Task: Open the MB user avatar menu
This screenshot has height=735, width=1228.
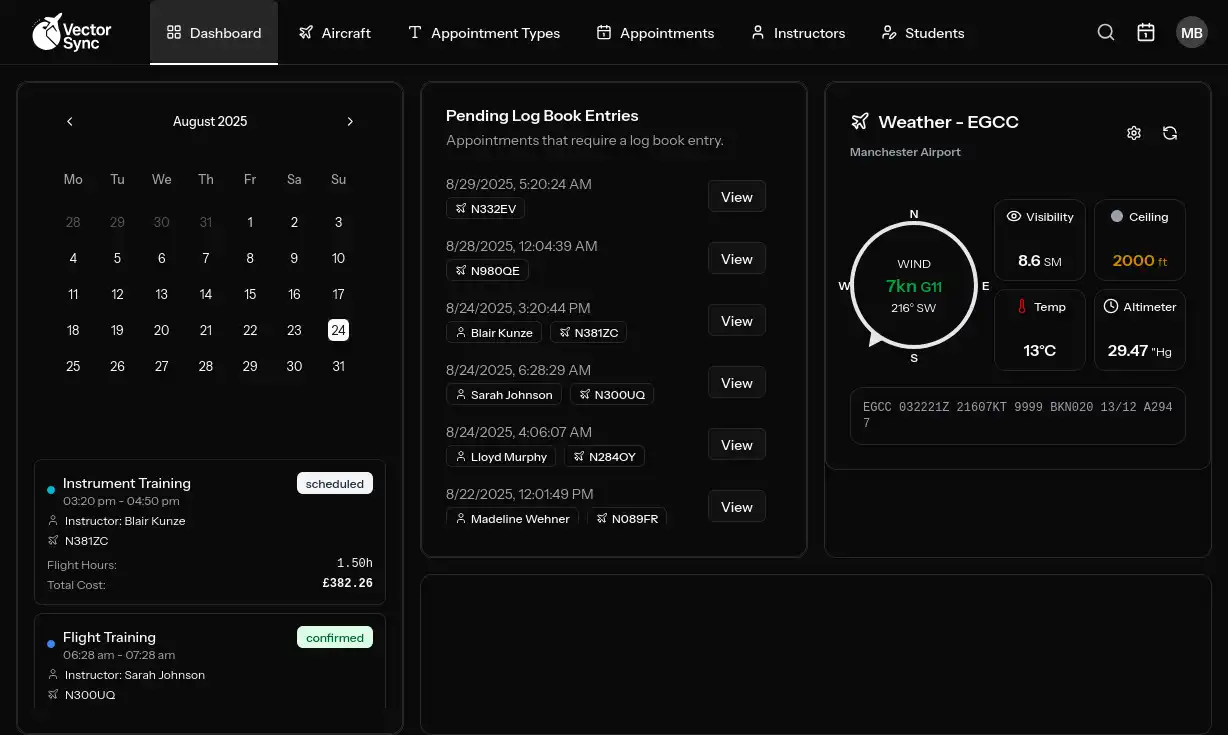Action: tap(1192, 32)
